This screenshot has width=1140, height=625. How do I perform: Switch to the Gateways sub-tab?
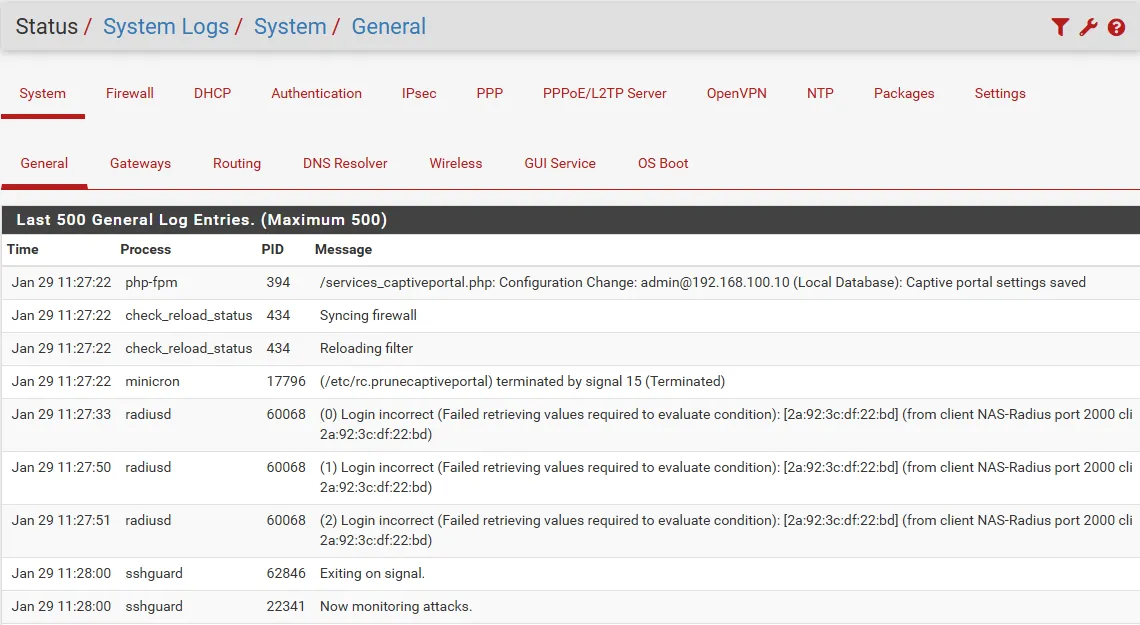pos(140,164)
